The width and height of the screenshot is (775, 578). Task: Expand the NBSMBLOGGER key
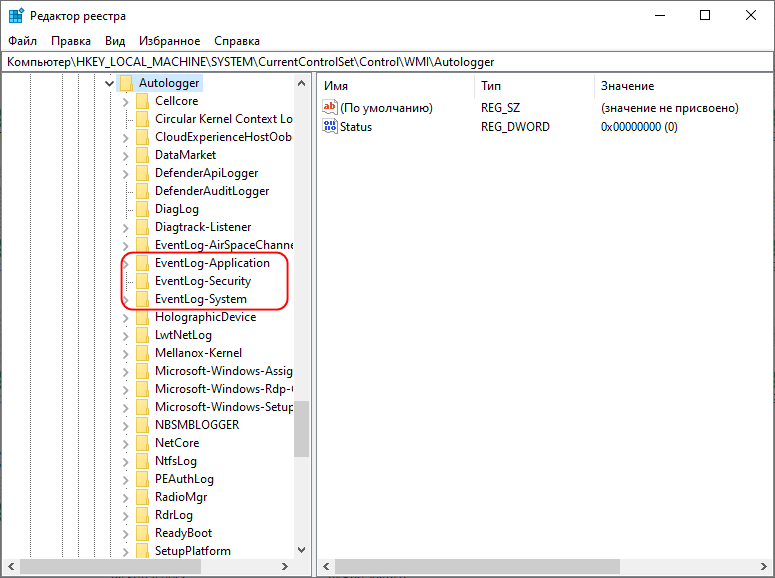click(x=126, y=426)
